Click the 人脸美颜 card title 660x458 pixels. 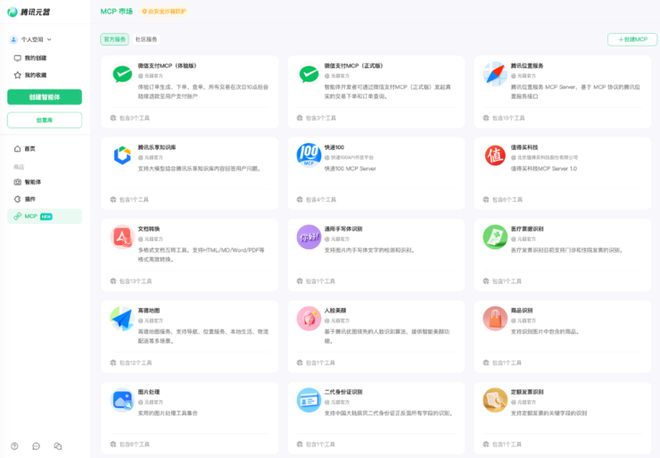335,311
